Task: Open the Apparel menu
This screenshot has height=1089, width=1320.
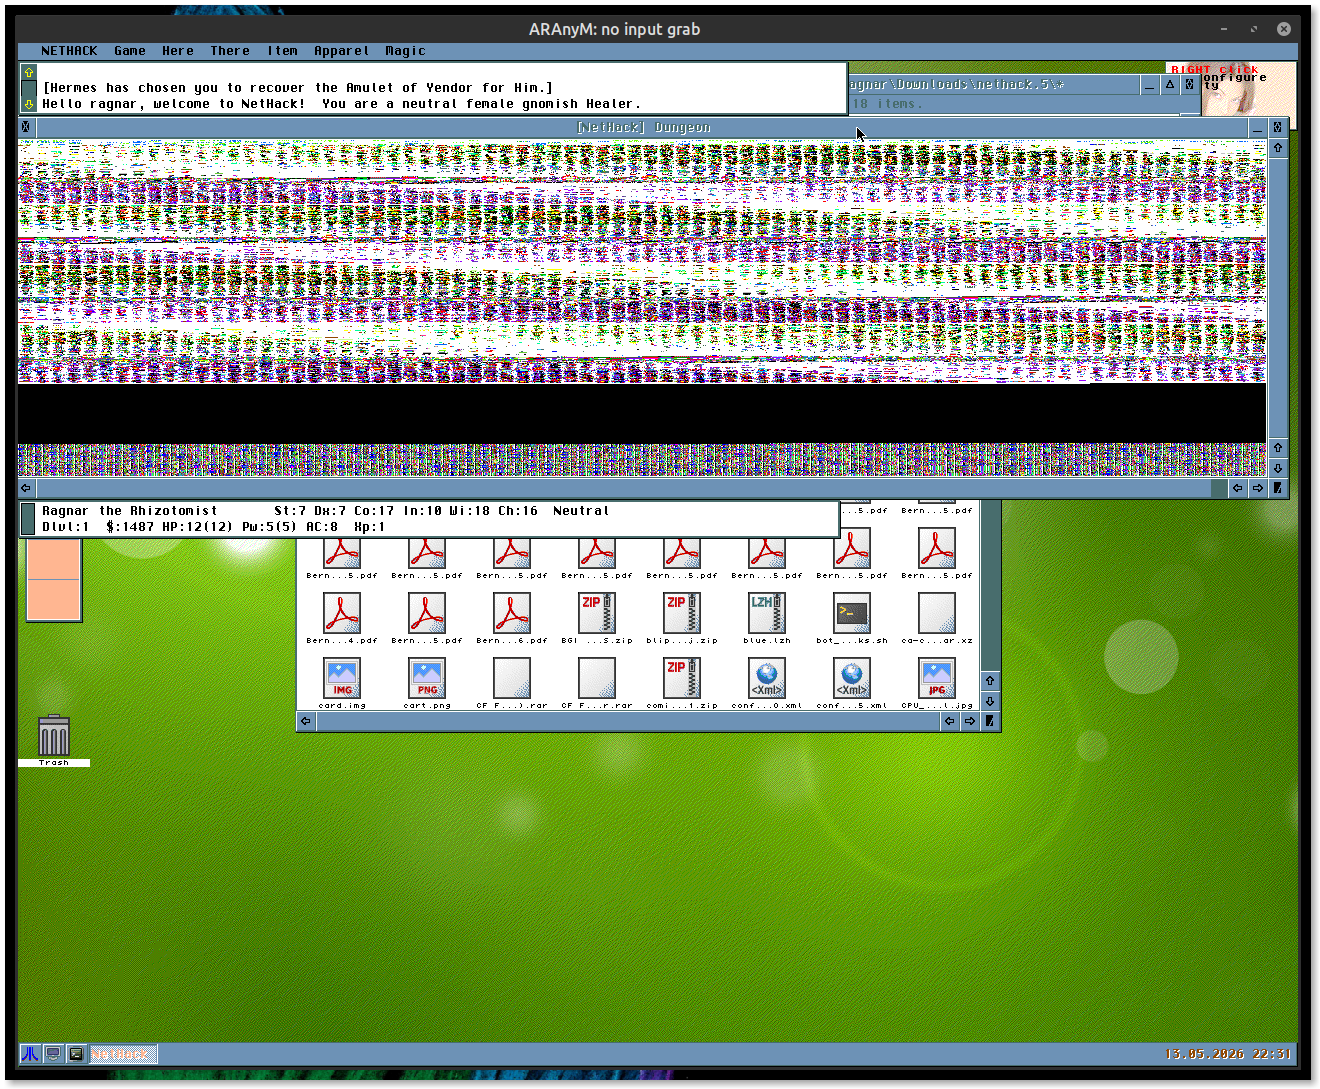Action: pos(342,51)
